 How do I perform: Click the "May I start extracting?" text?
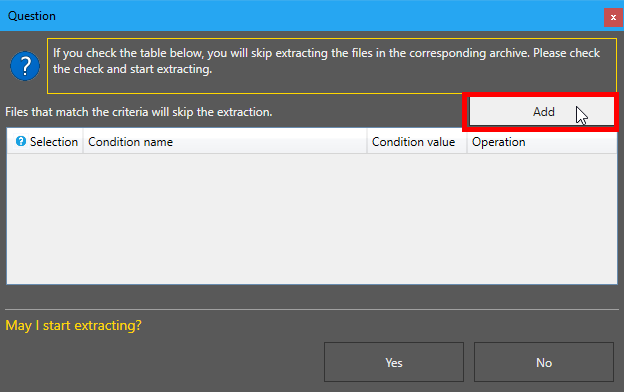pyautogui.click(x=74, y=326)
